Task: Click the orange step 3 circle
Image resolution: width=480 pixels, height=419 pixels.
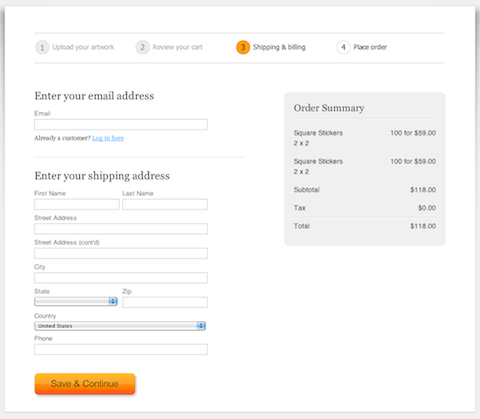Action: (x=243, y=47)
